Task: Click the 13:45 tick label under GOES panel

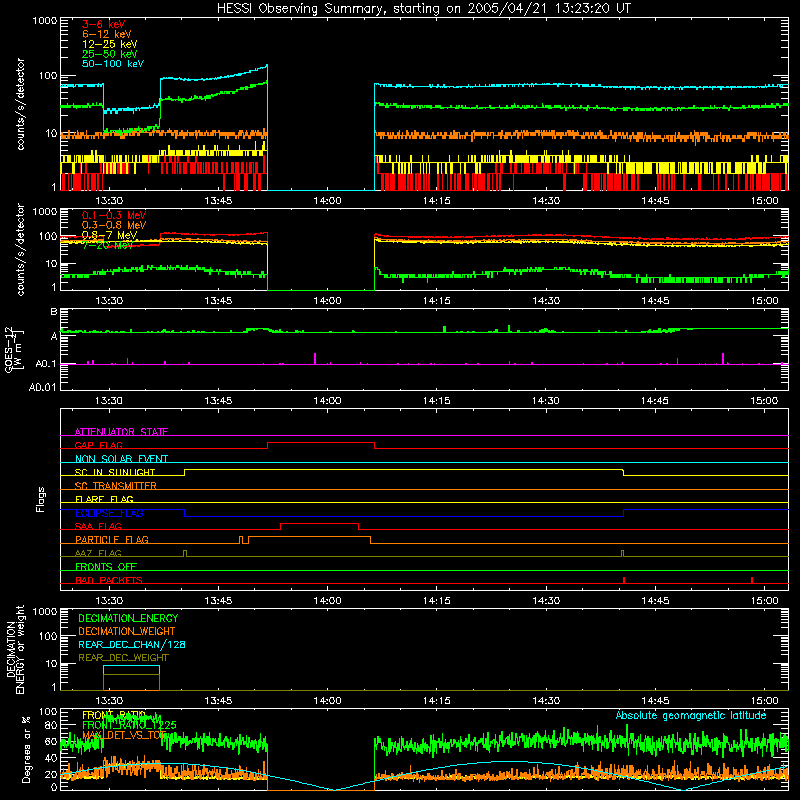Action: 218,401
